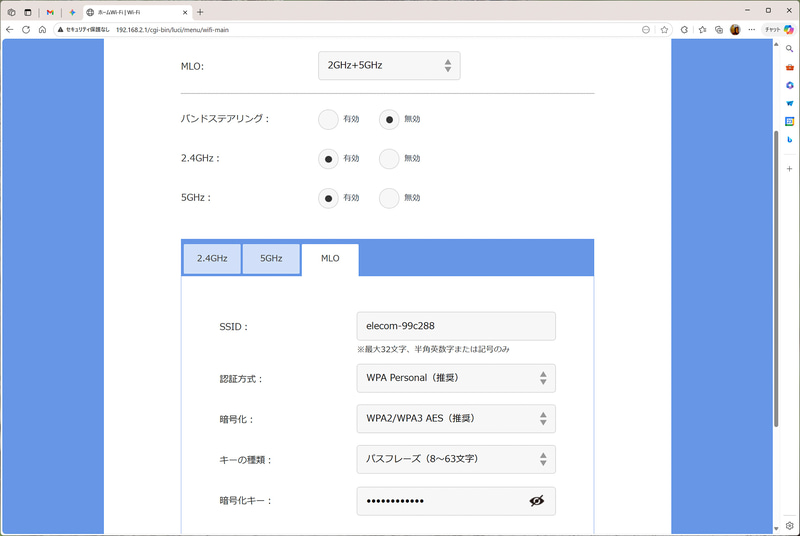Reload the router settings page

(26, 30)
